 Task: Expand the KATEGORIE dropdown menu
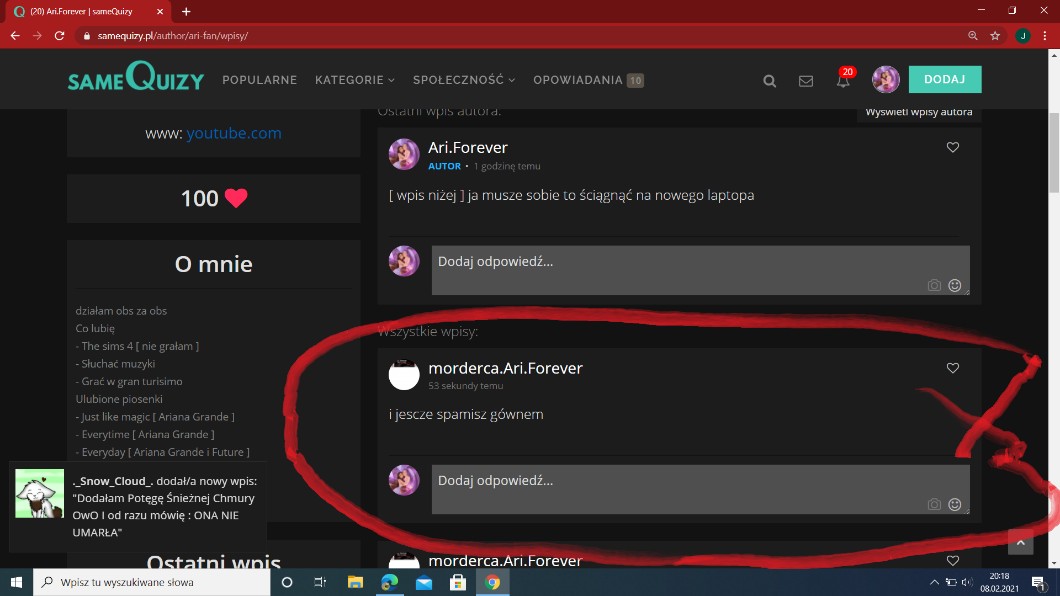tap(354, 80)
